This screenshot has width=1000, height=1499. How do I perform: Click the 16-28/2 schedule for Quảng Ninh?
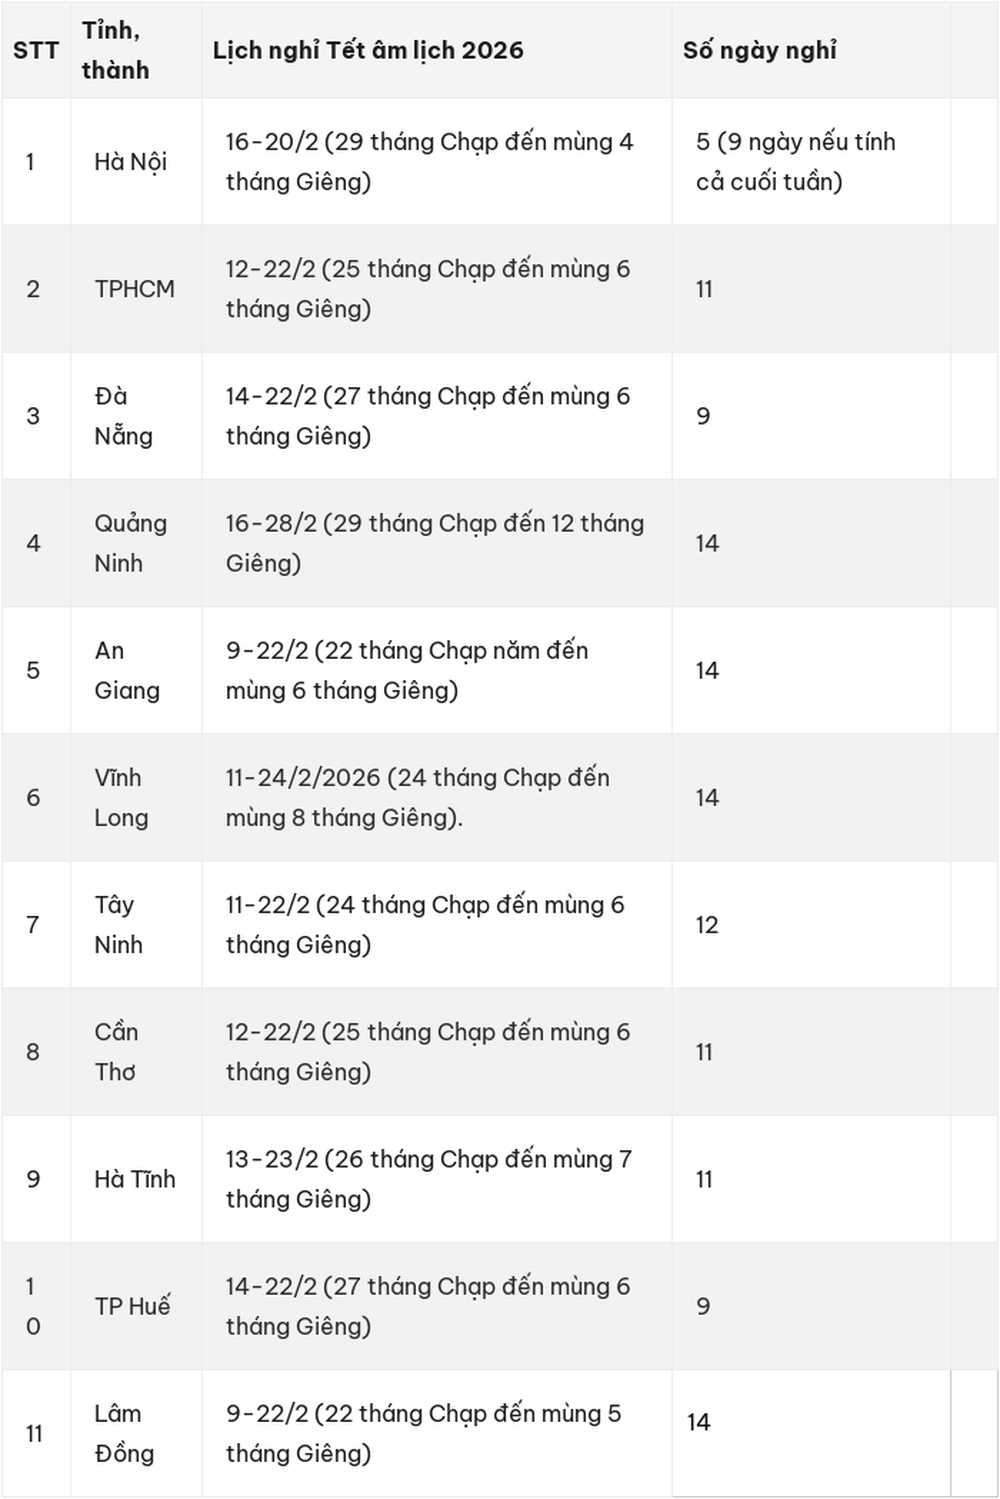point(434,543)
